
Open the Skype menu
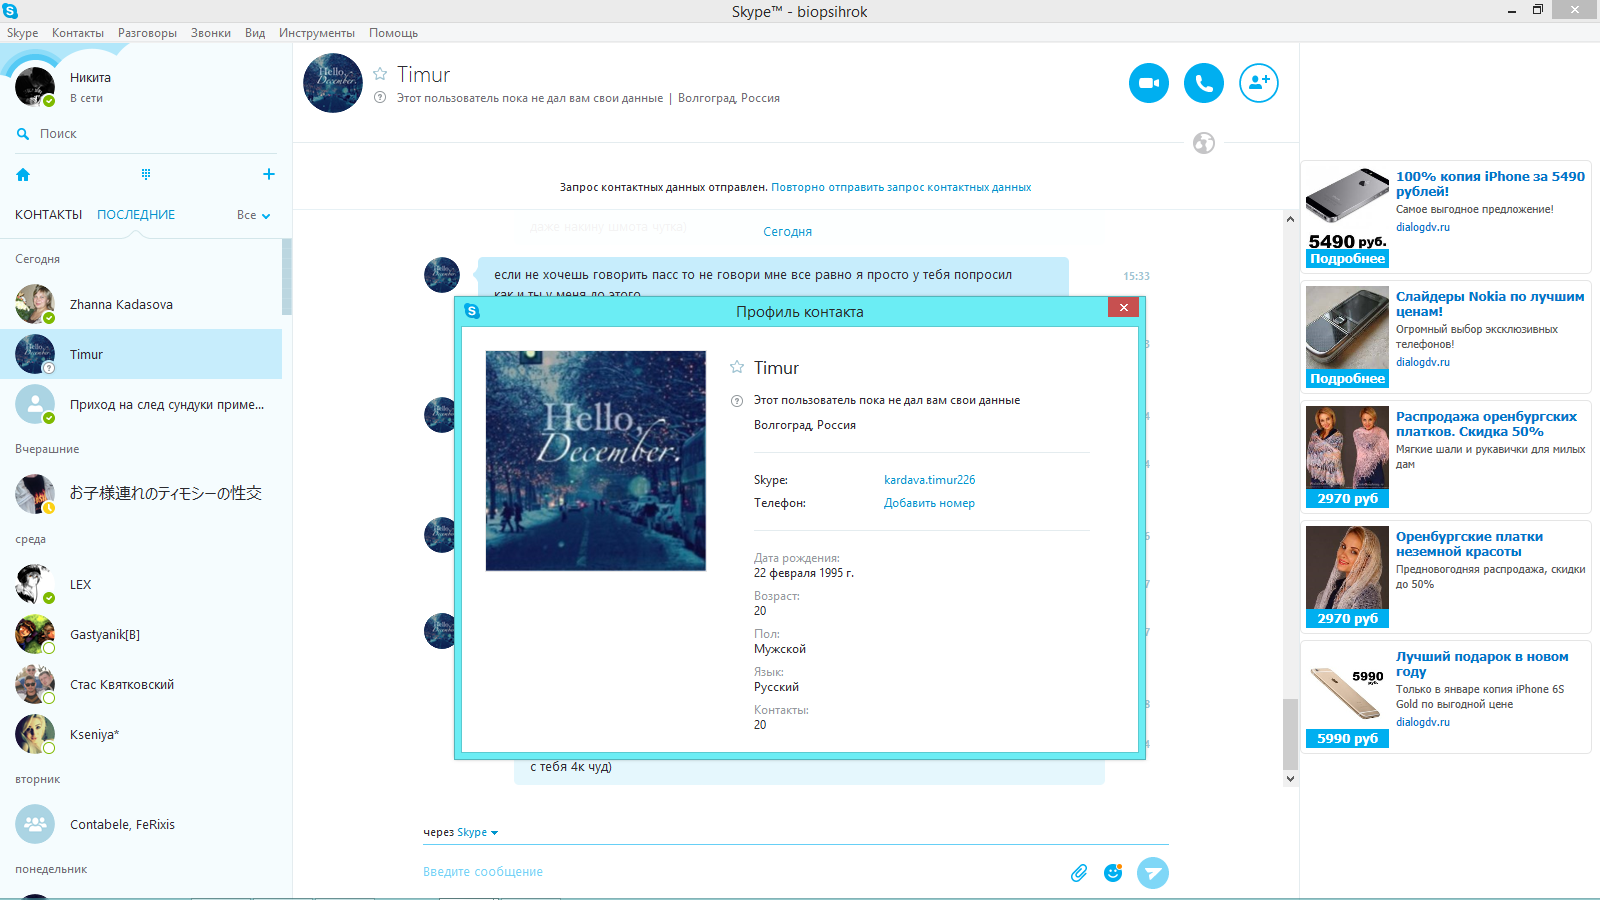[x=22, y=33]
